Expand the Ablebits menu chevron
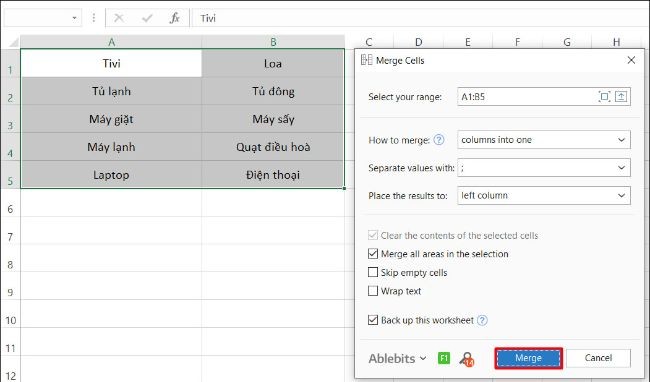Image resolution: width=650 pixels, height=382 pixels. (423, 358)
